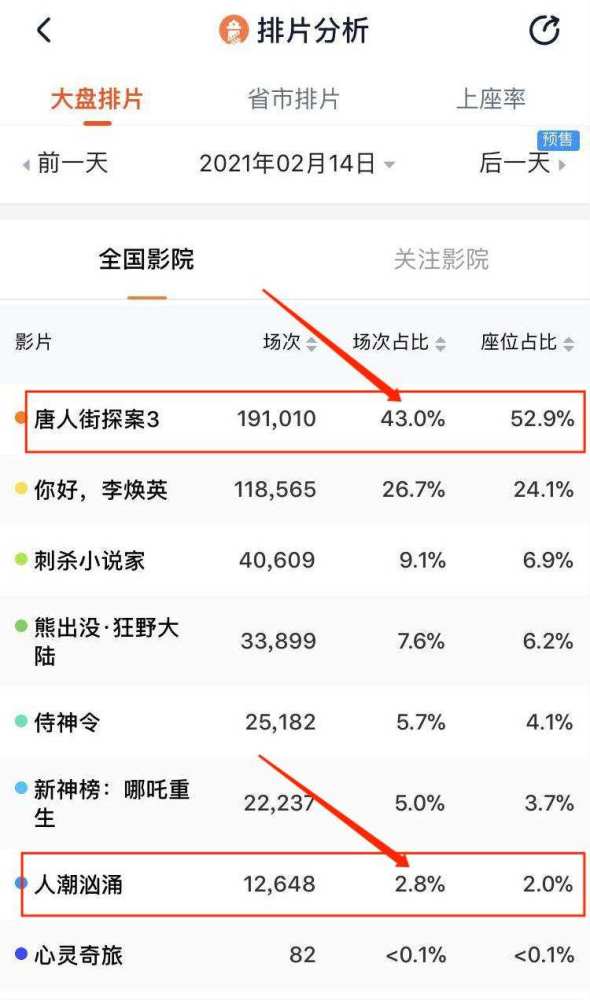Open the 人潮汹涌 movie row
590x1000 pixels.
tap(295, 884)
